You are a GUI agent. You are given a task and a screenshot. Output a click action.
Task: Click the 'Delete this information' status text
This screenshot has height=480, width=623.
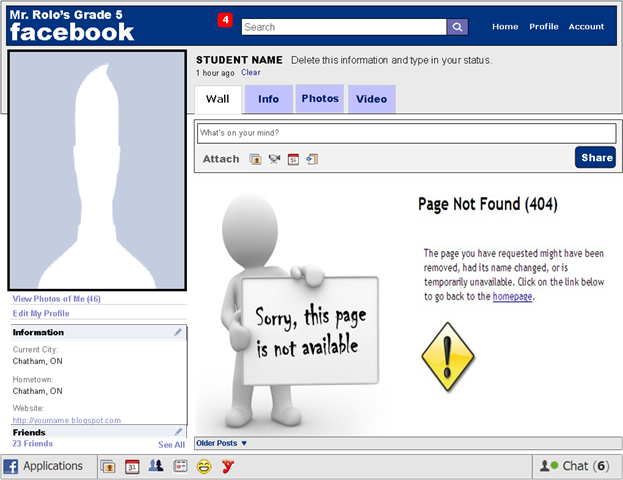[391, 60]
